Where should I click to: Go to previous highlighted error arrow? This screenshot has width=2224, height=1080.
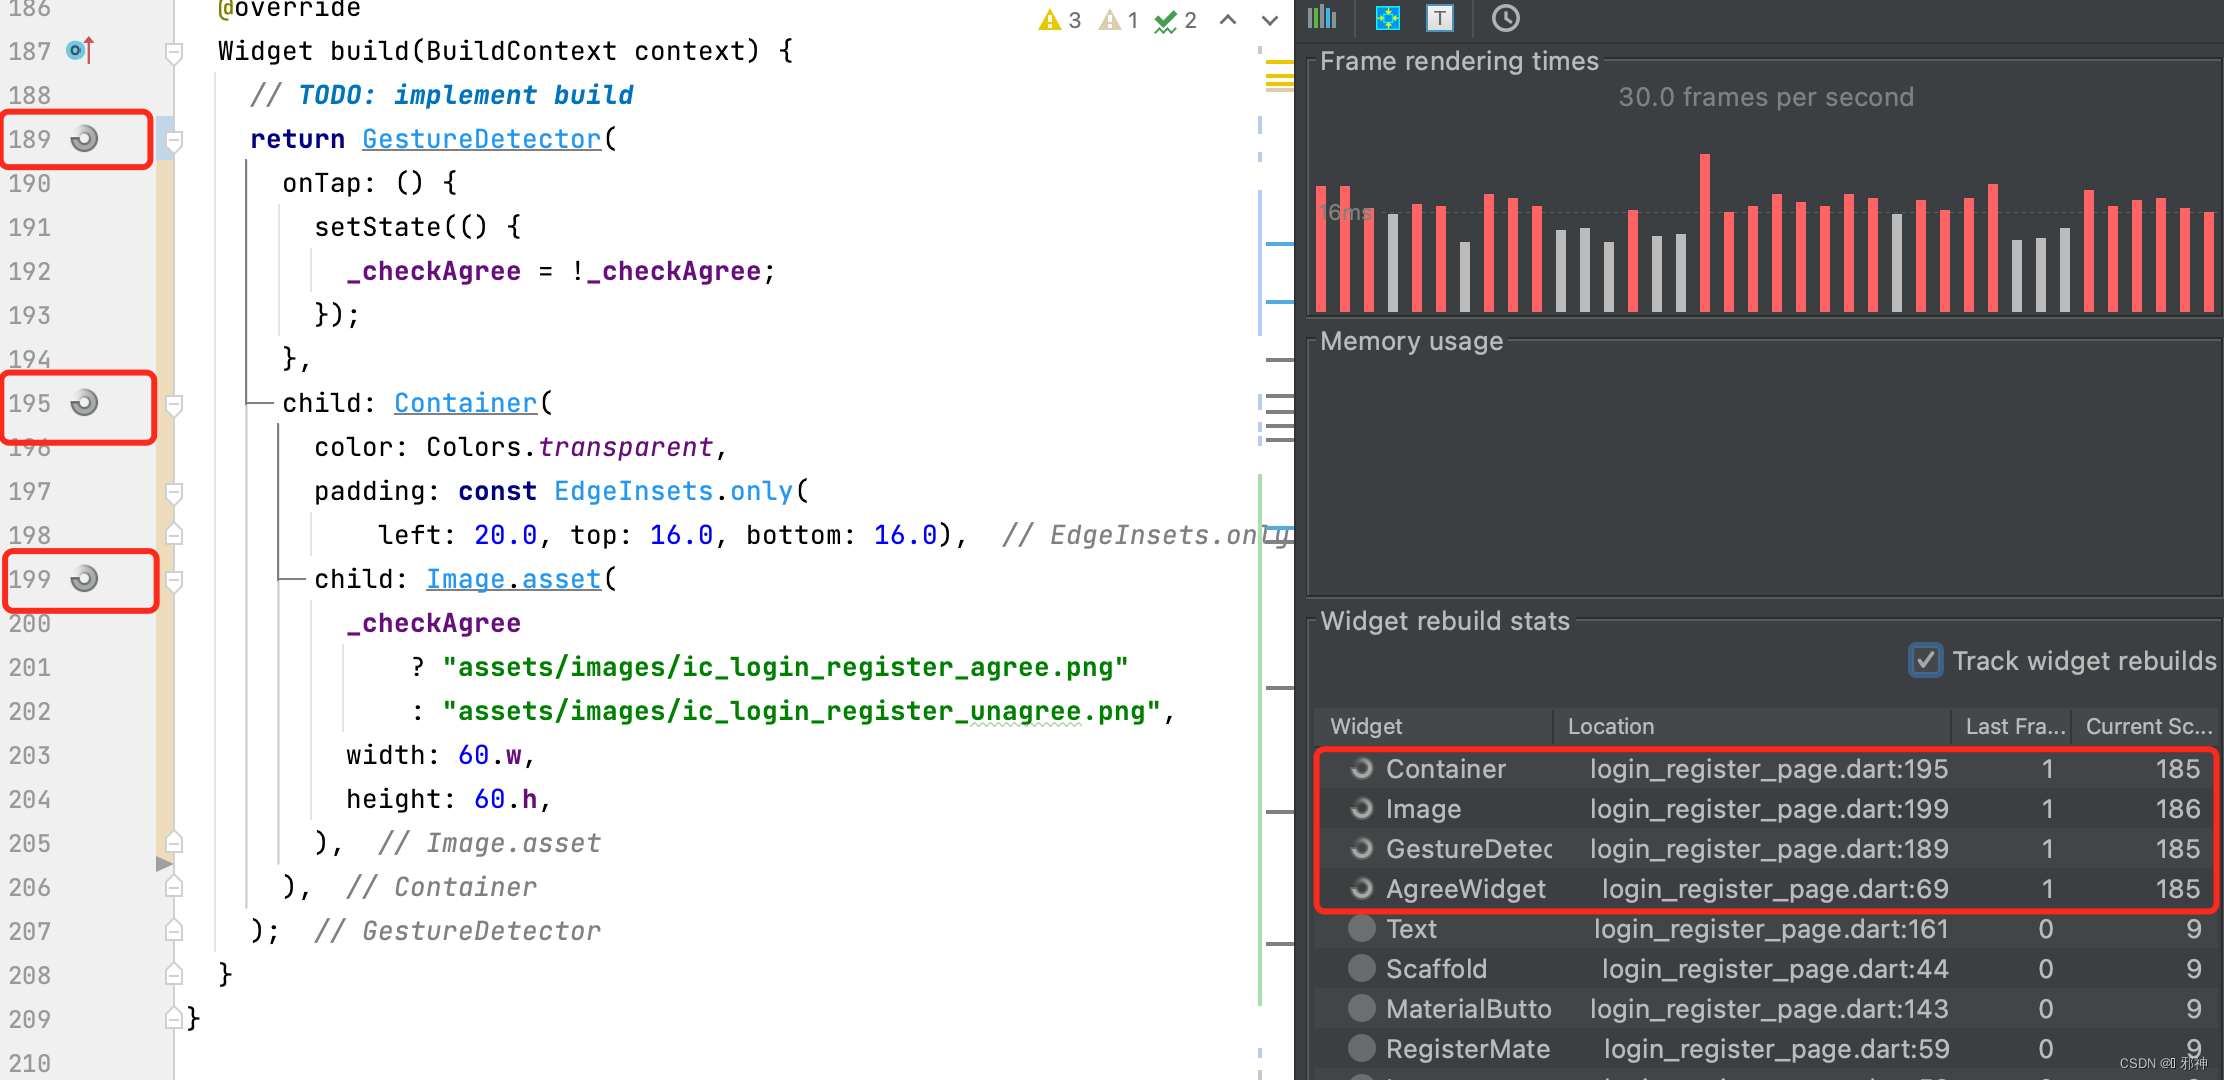coord(1228,20)
